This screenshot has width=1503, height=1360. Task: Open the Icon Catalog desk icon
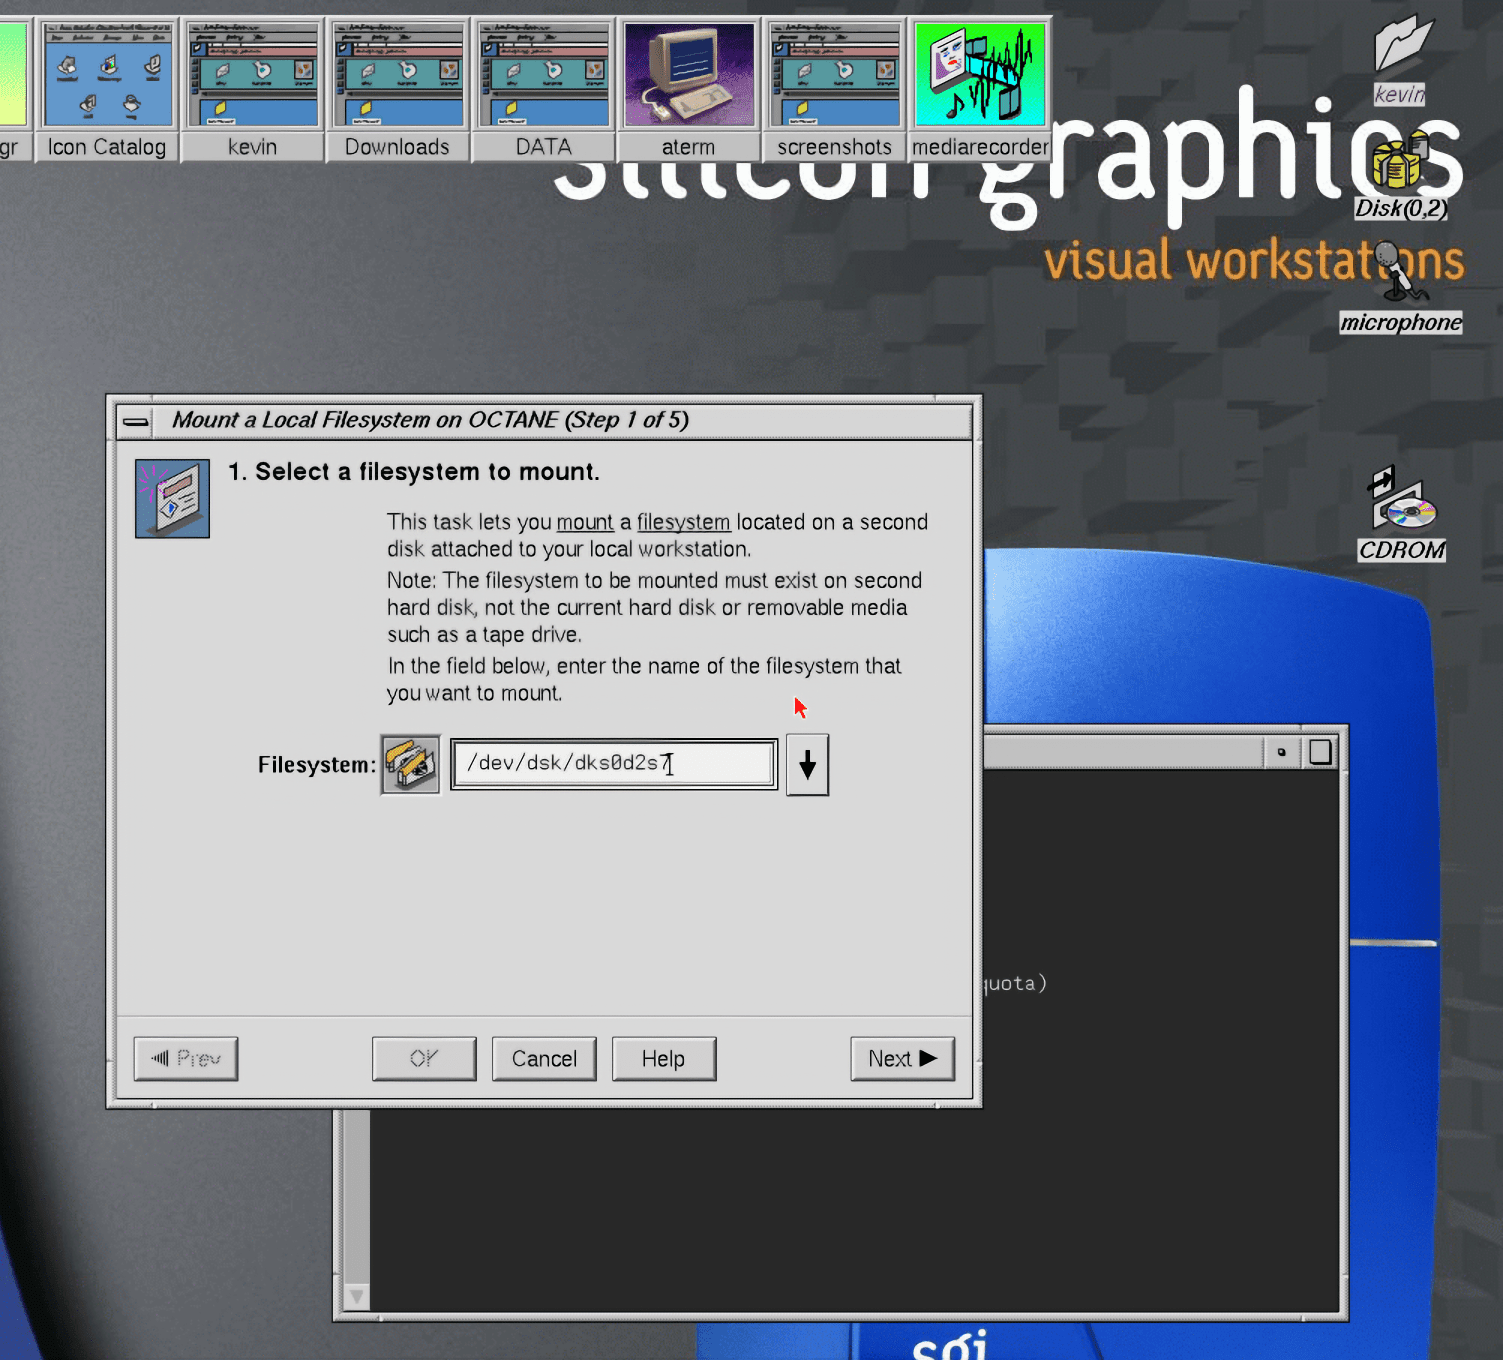(107, 89)
